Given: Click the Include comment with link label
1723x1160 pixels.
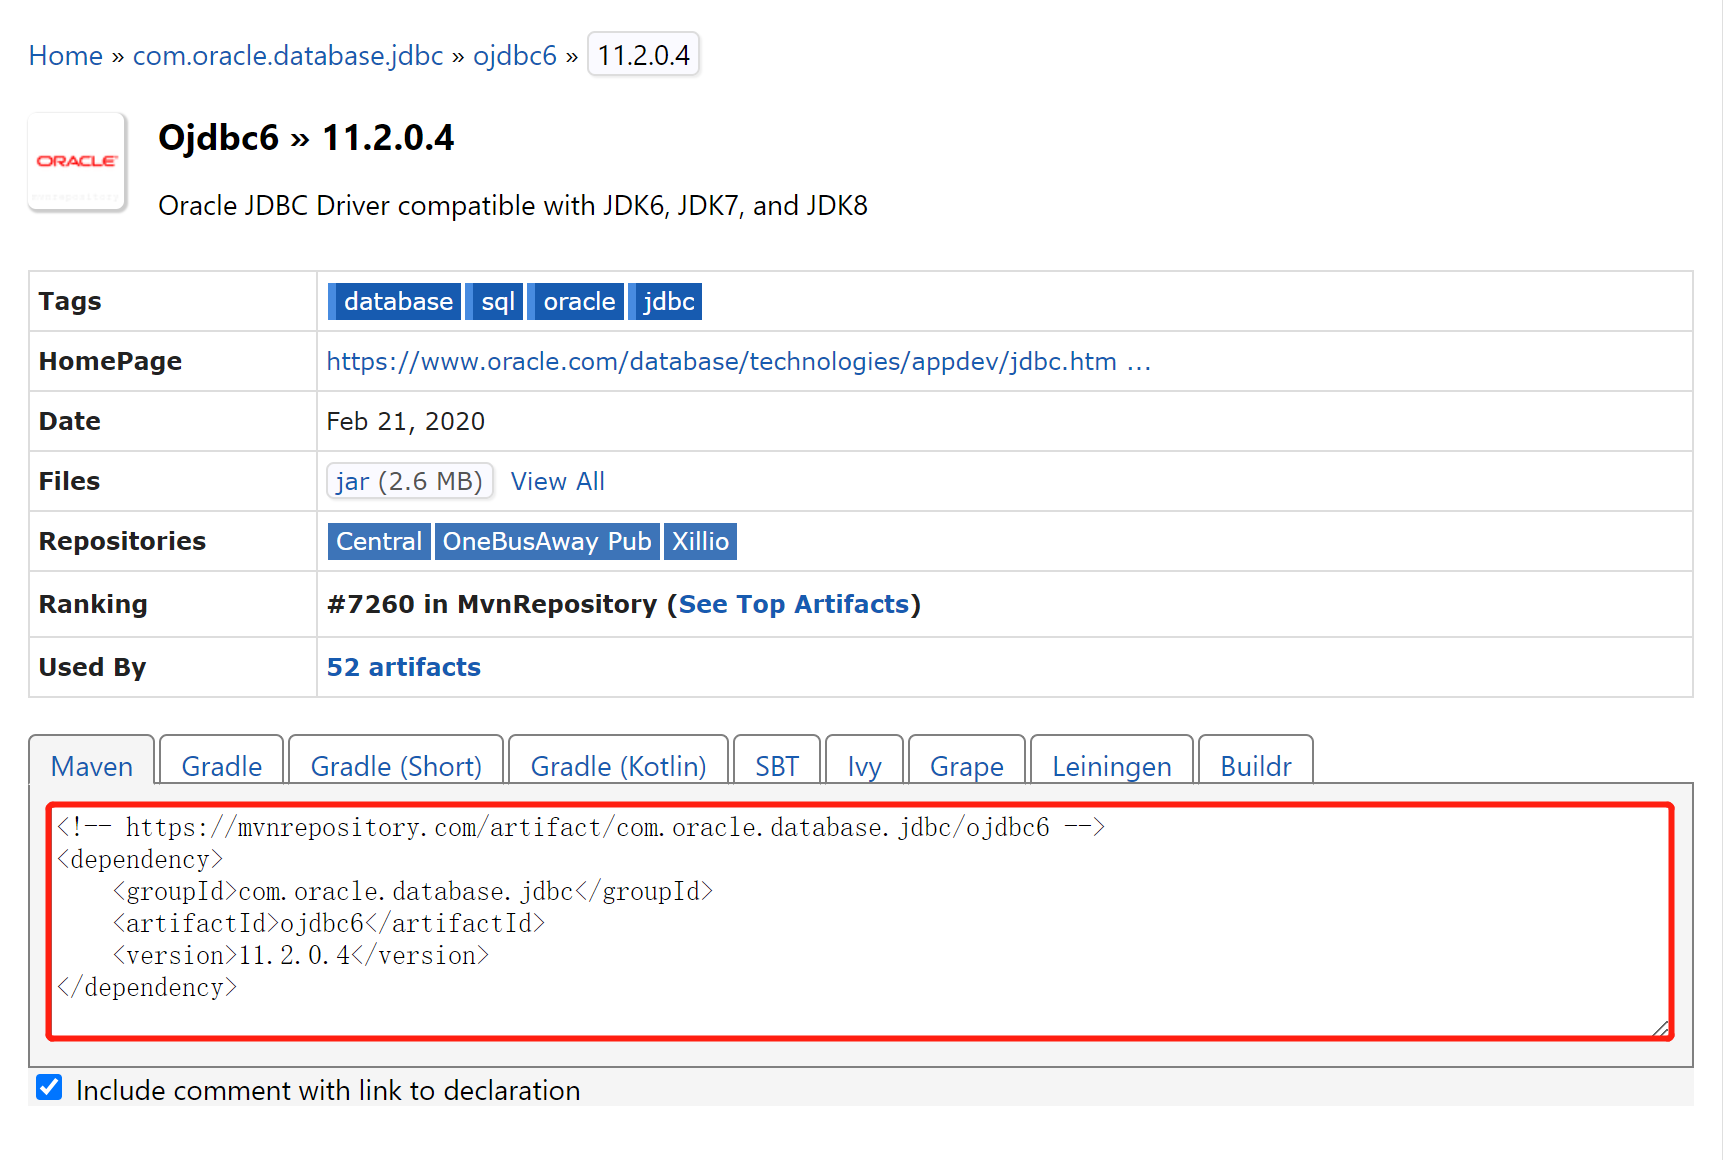Looking at the screenshot, I should click(x=328, y=1090).
